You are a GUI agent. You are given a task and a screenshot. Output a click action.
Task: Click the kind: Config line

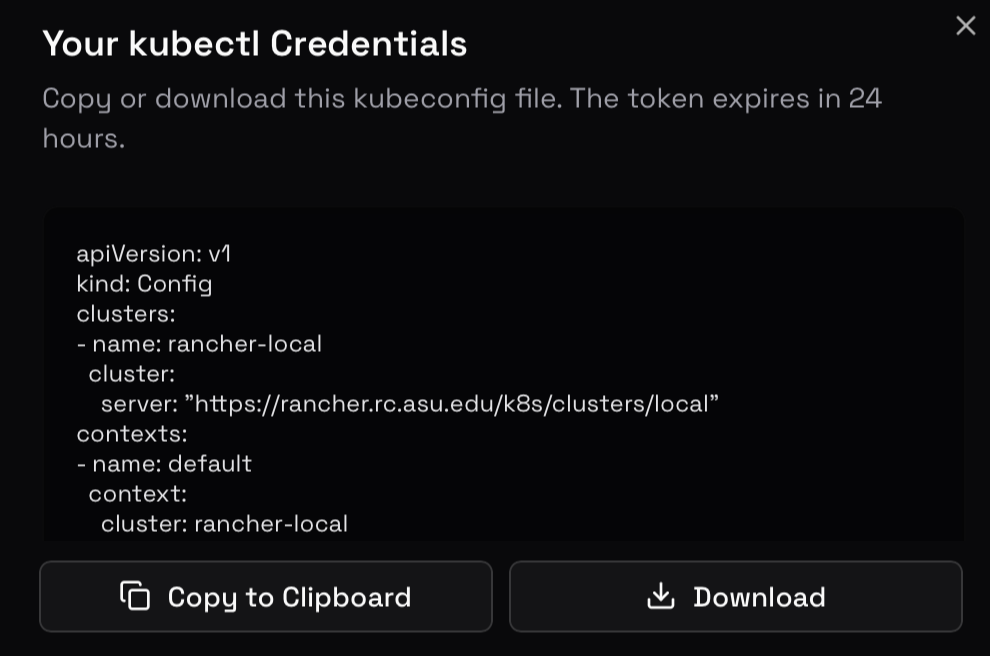pos(145,284)
